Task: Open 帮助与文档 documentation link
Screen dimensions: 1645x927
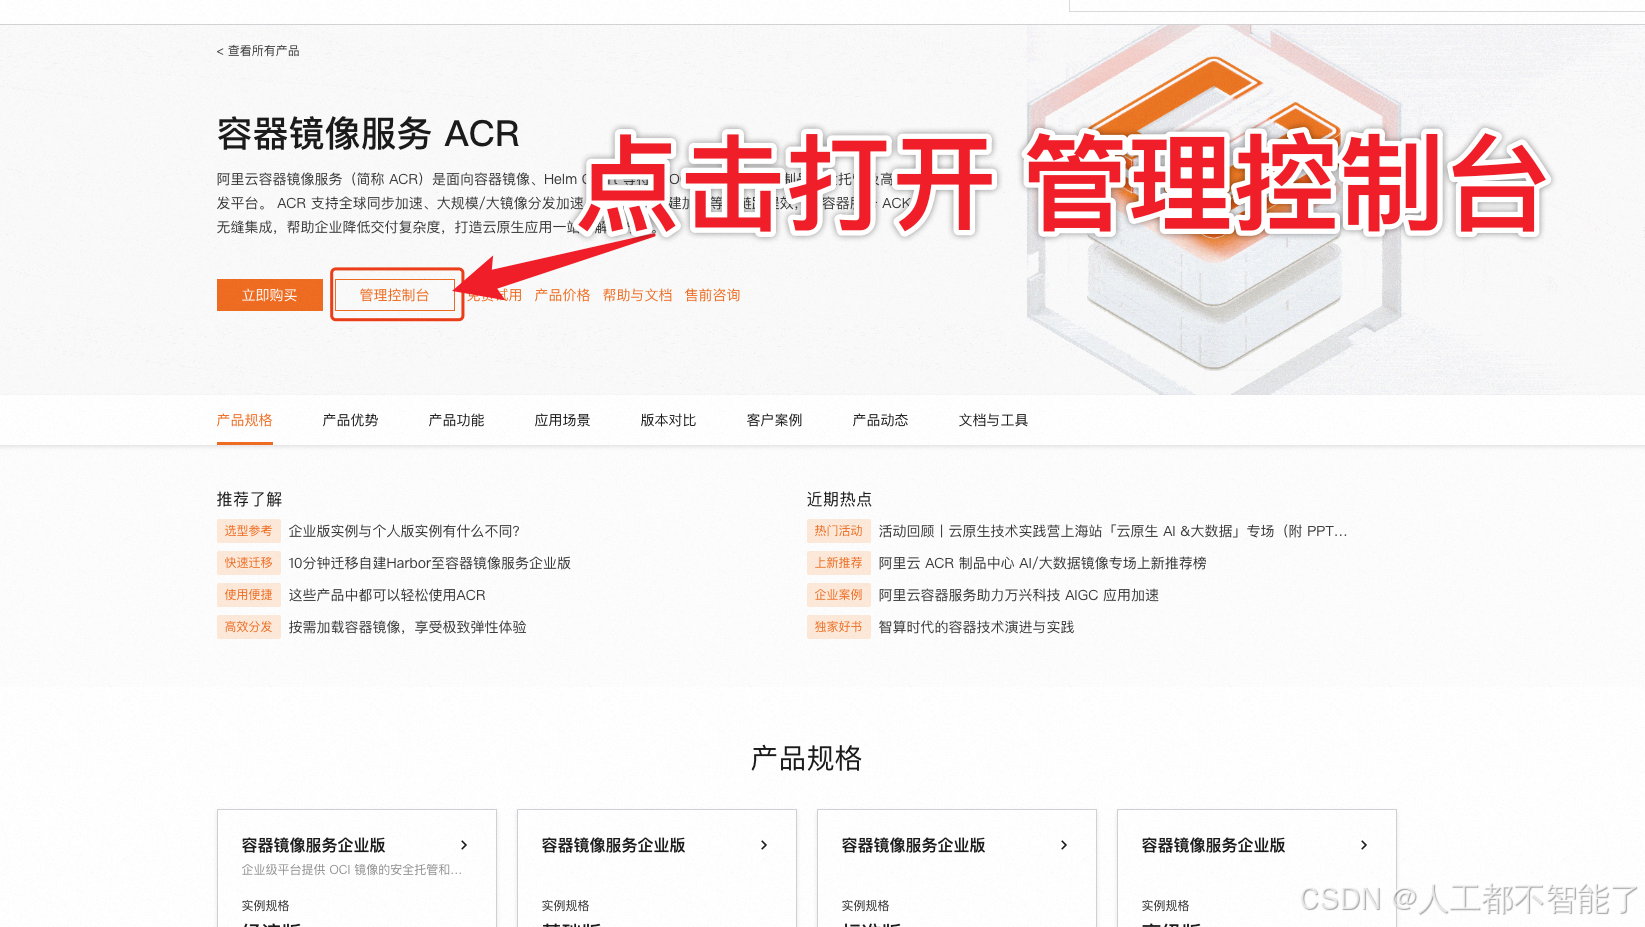Action: click(x=638, y=294)
